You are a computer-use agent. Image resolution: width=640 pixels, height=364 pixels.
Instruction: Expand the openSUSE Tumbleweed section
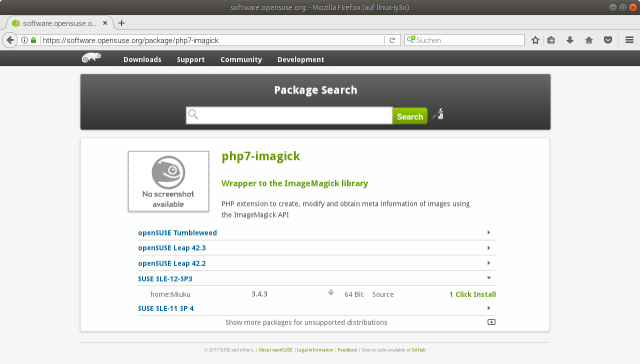coord(317,233)
